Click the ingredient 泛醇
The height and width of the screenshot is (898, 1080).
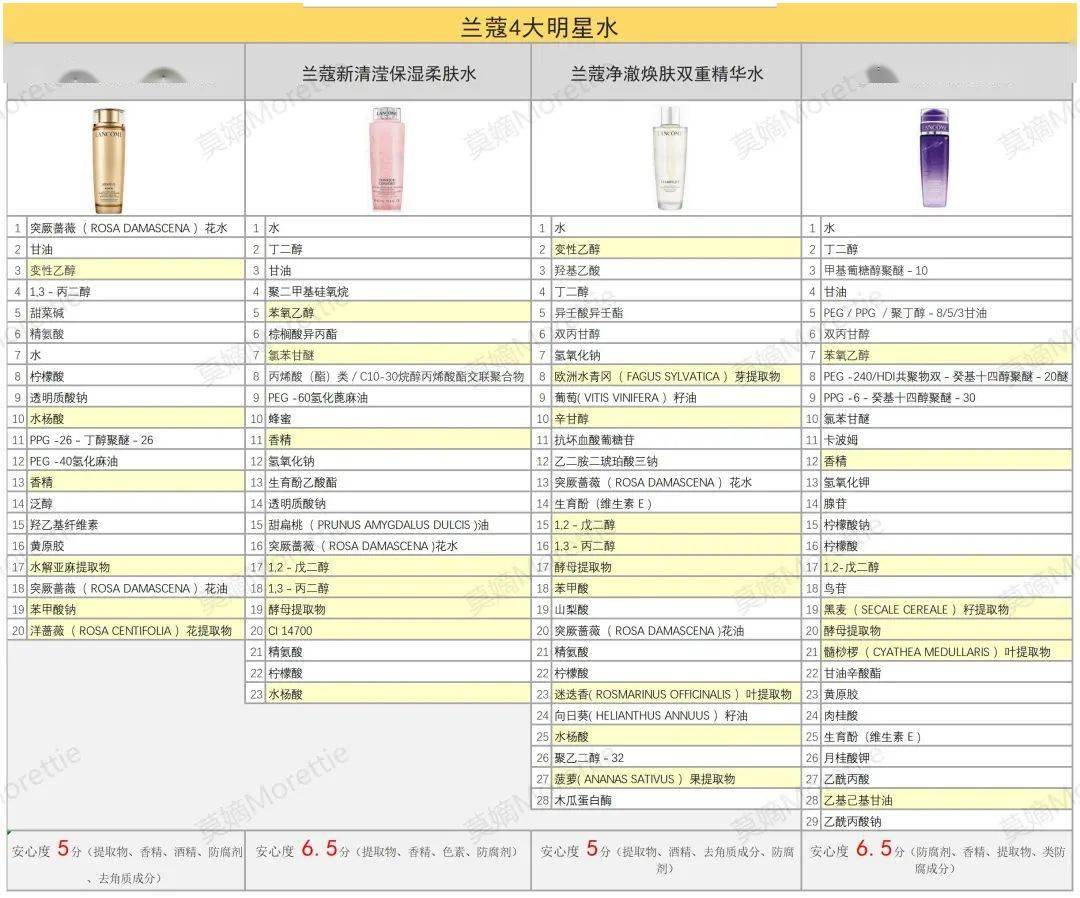coord(41,503)
